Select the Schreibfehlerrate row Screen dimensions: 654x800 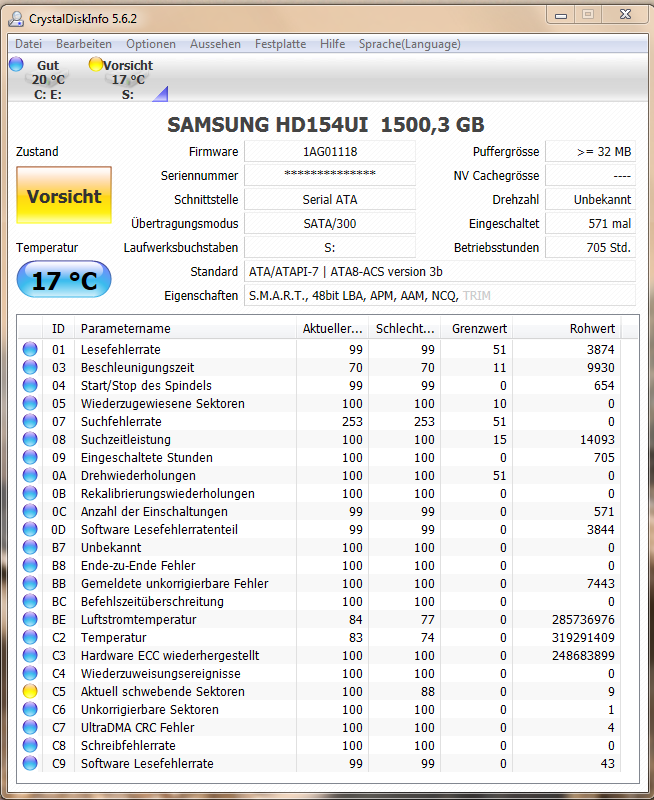(x=320, y=745)
